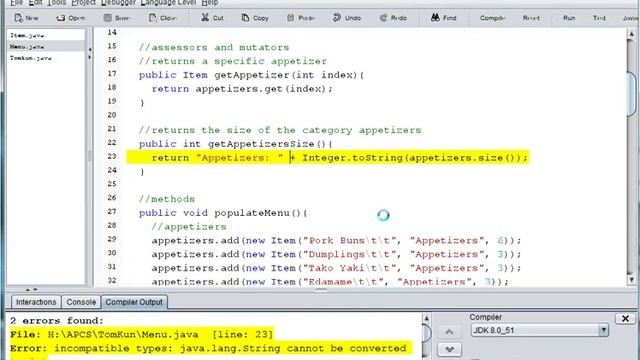Open the File menu

click(x=16, y=3)
